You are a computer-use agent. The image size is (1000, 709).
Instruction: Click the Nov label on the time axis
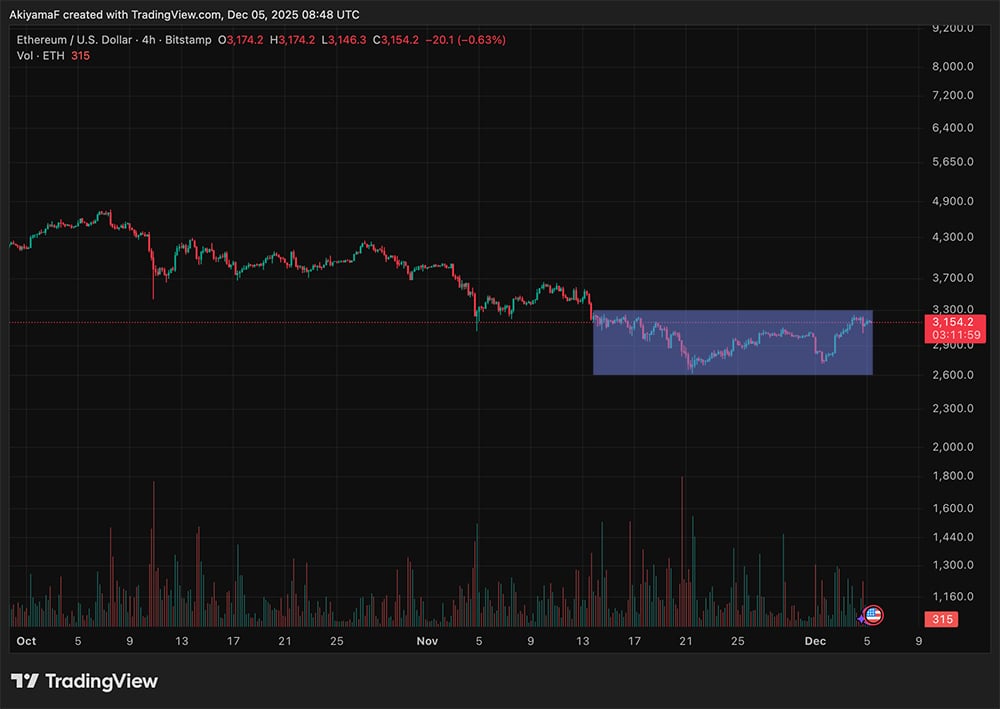pyautogui.click(x=428, y=641)
